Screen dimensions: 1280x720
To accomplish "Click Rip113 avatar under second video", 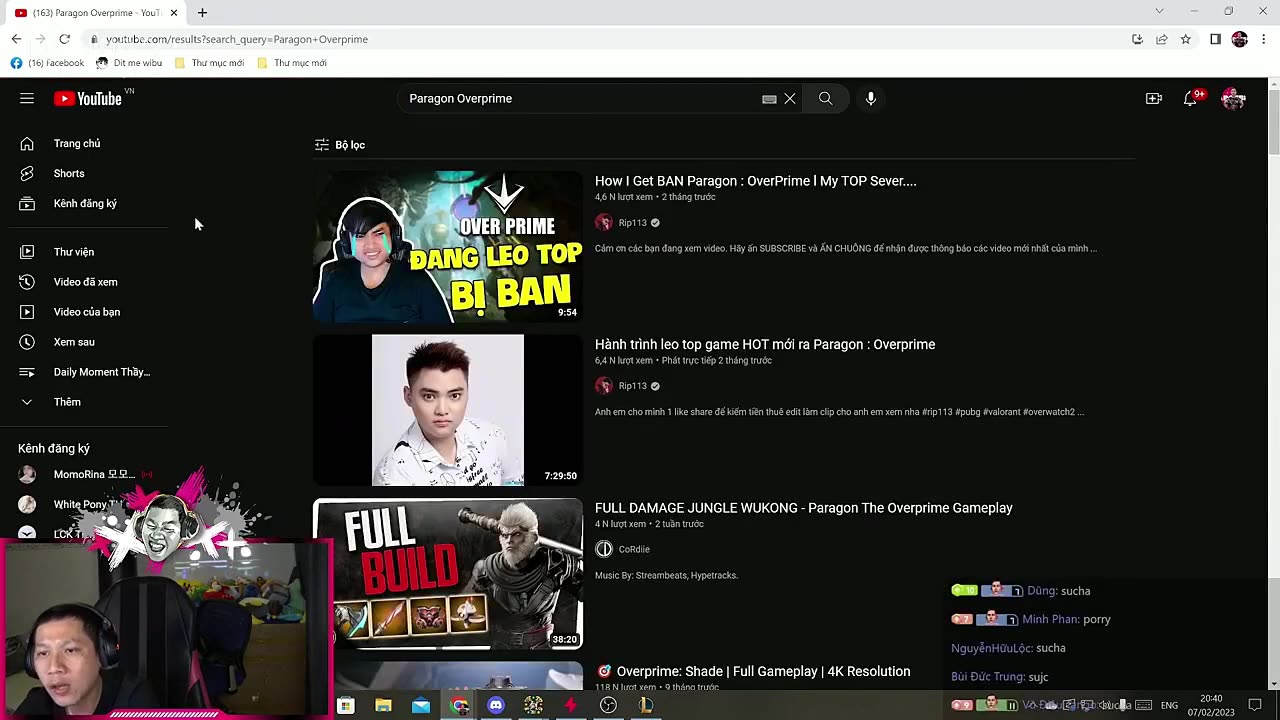I will tap(604, 386).
